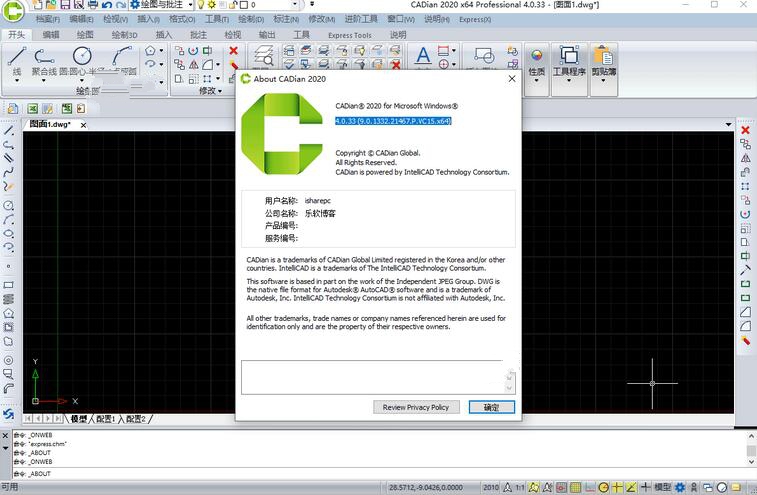Click the command input line showing _ABOUT
Viewport: 757px width, 495px height.
tap(379, 474)
